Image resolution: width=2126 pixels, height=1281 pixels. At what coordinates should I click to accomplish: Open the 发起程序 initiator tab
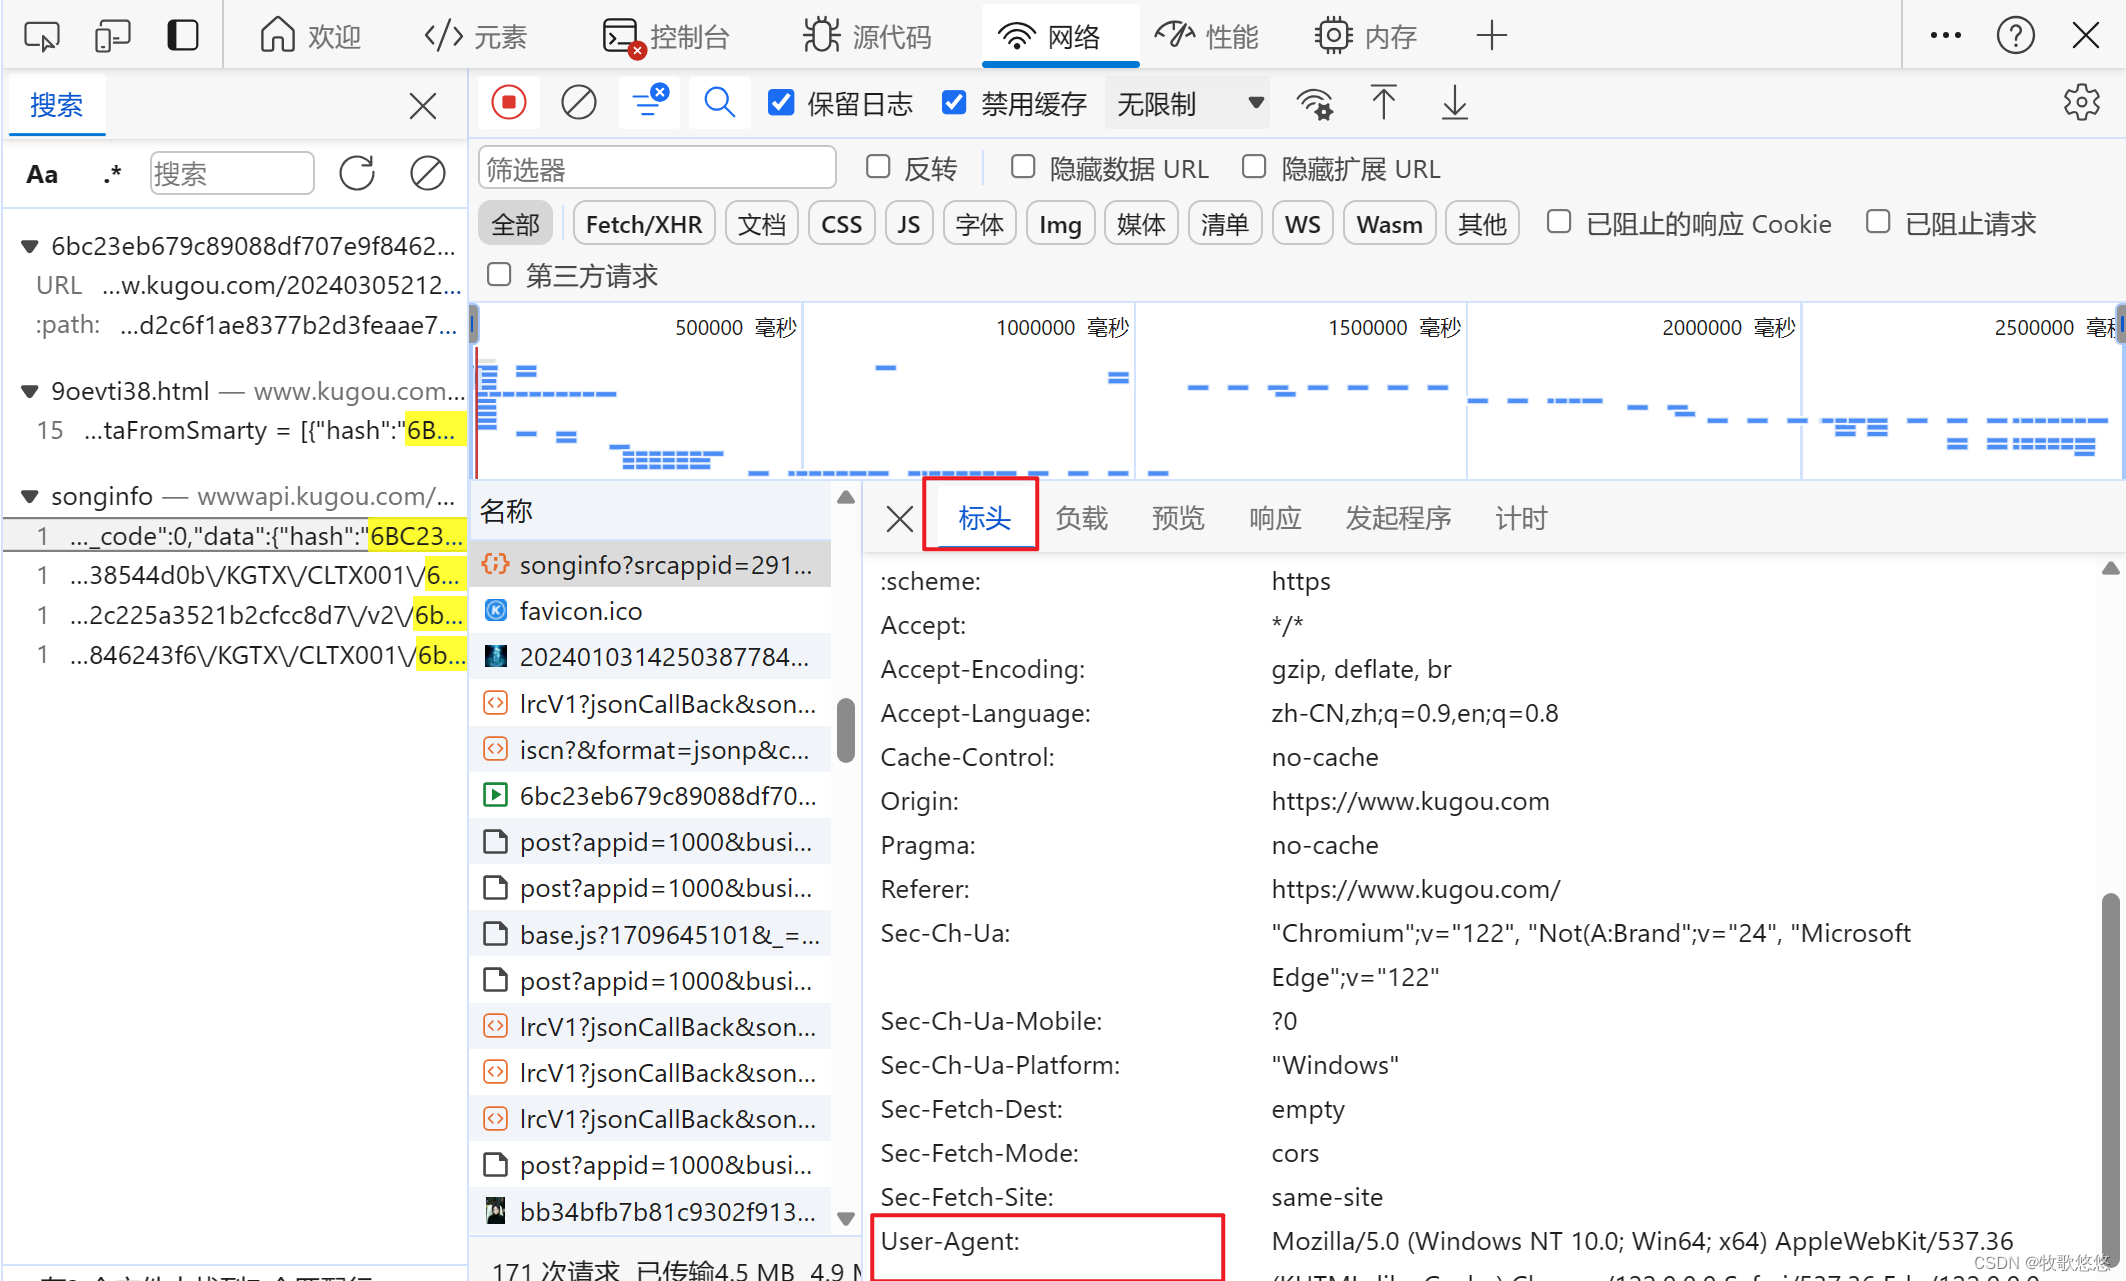1398,517
